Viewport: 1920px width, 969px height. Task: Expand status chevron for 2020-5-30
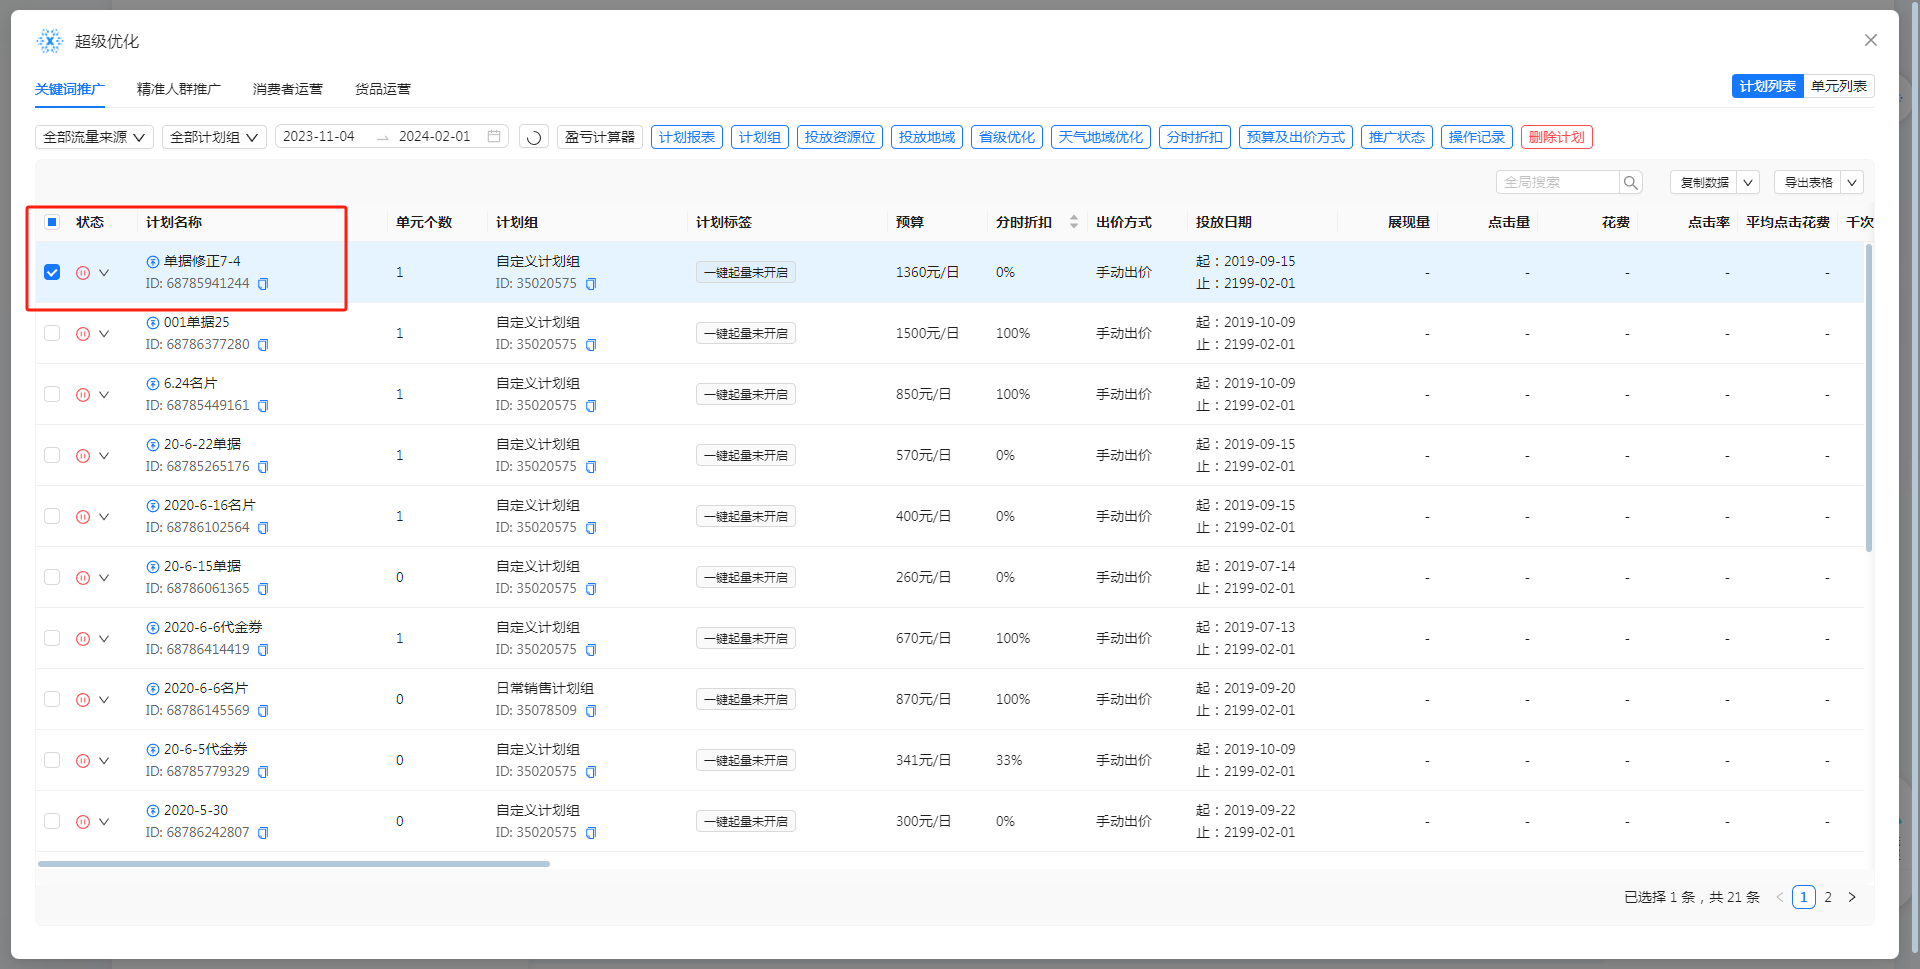104,822
